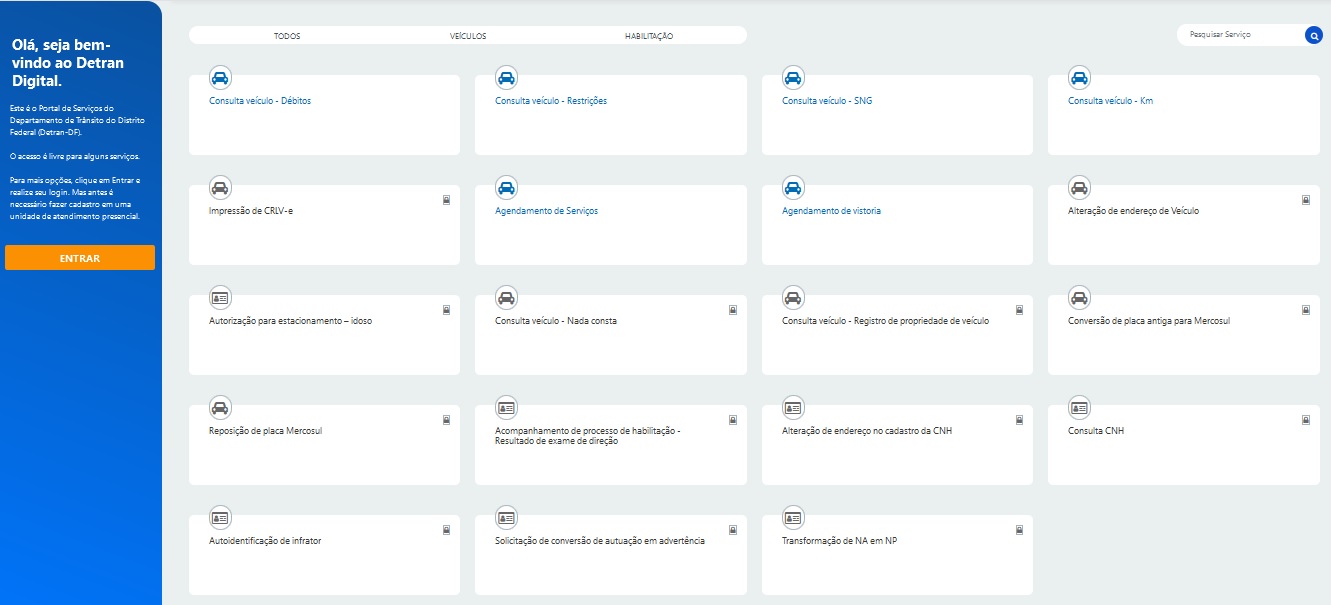Click the car icon on Agendamento de vistoria card
Viewport: 1331px width, 605px height.
(793, 188)
